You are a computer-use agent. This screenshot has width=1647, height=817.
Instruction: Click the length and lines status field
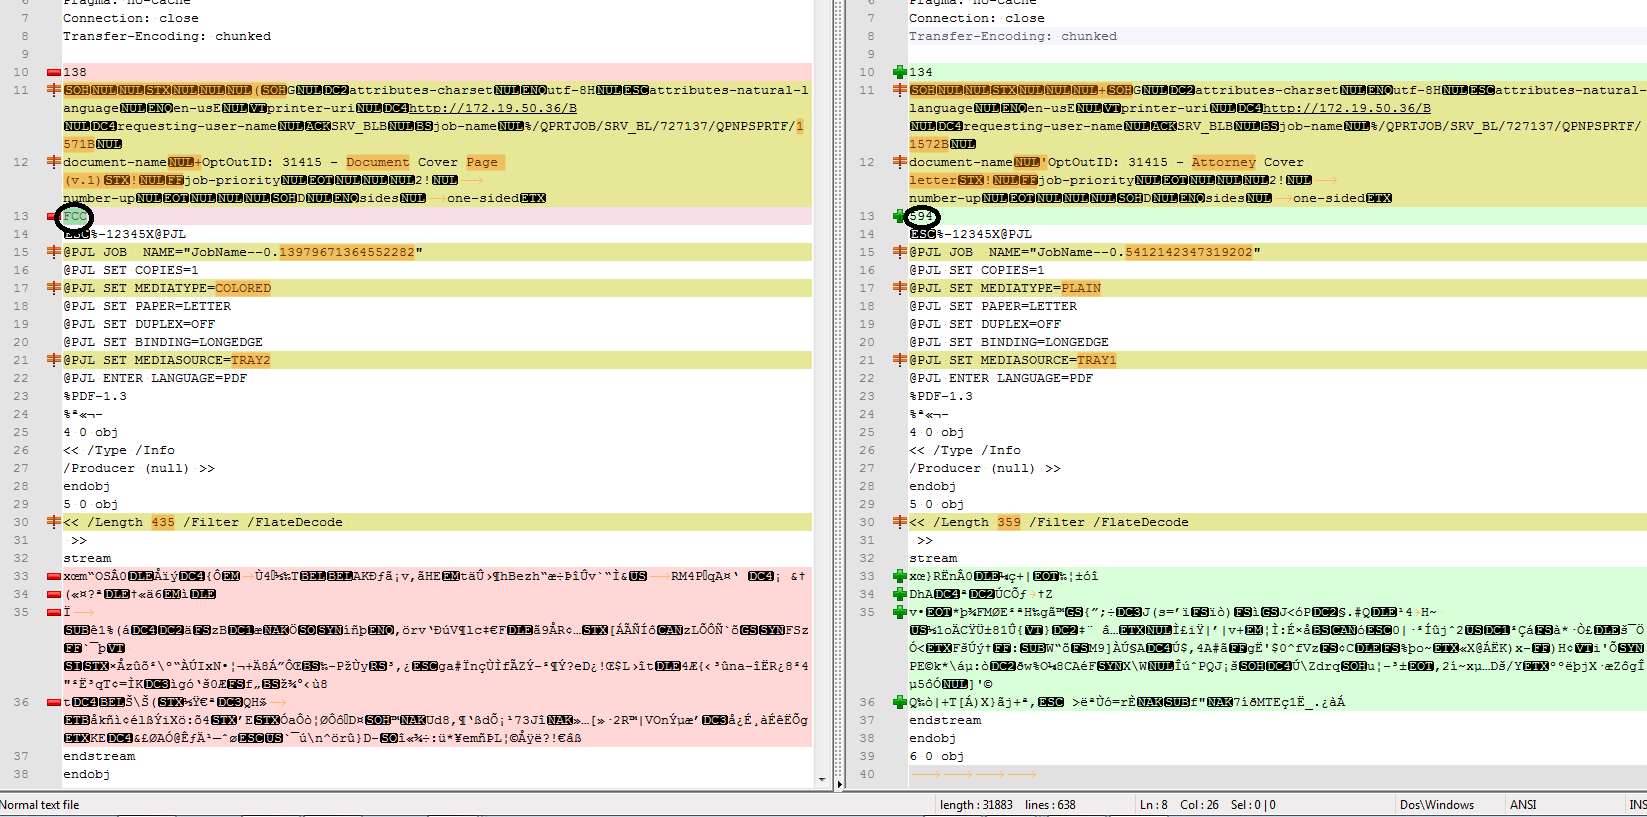pos(1007,805)
